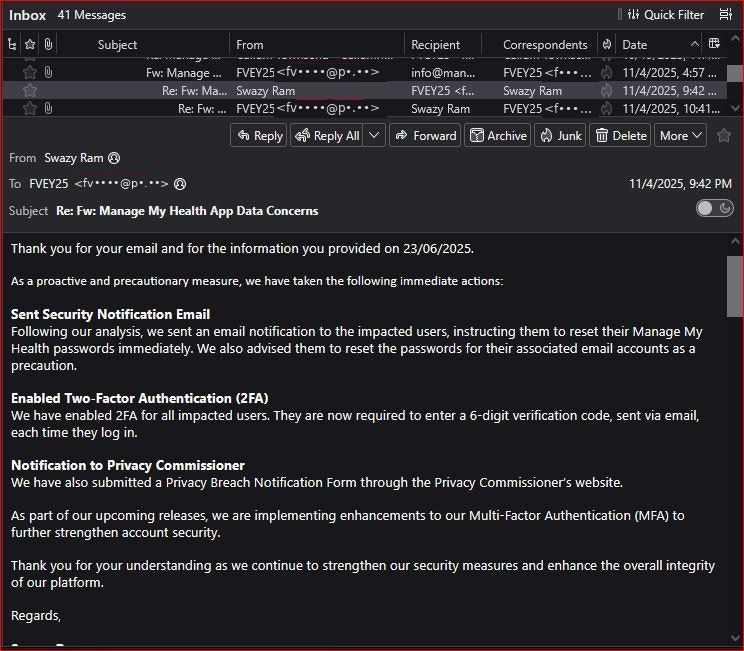Click the 41 Messages count
Screen dimensions: 744x651
[x=92, y=15]
